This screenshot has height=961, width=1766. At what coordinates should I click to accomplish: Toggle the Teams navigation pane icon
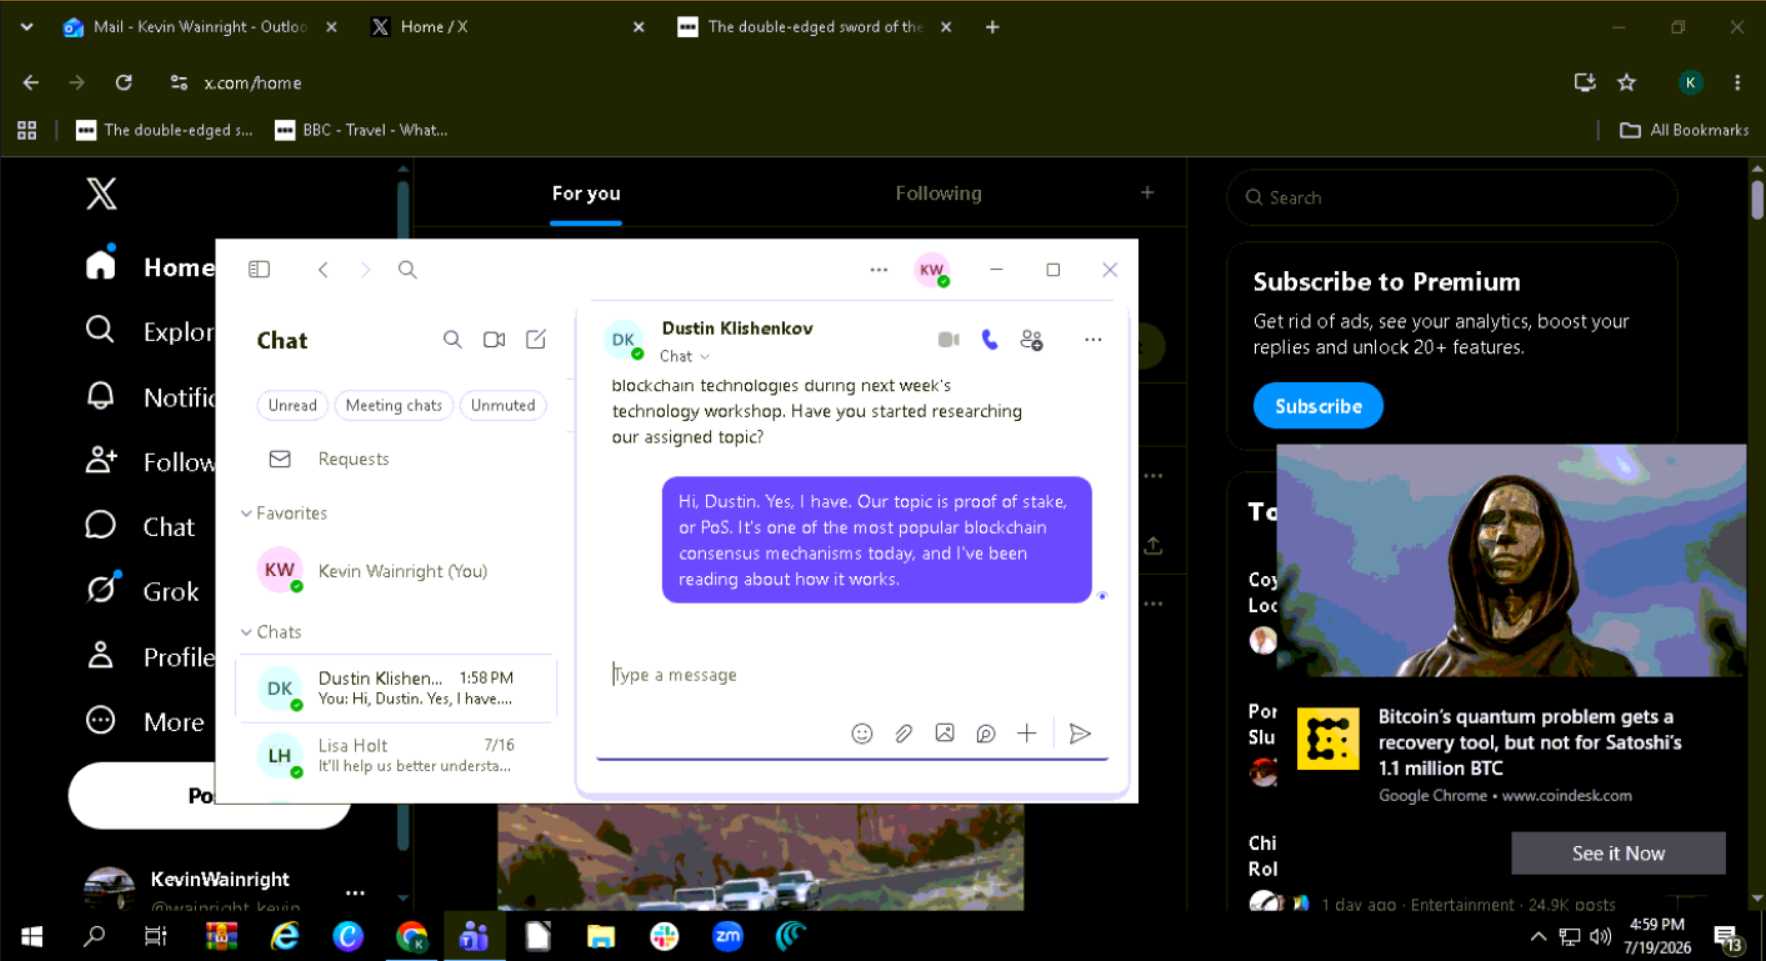pyautogui.click(x=259, y=269)
